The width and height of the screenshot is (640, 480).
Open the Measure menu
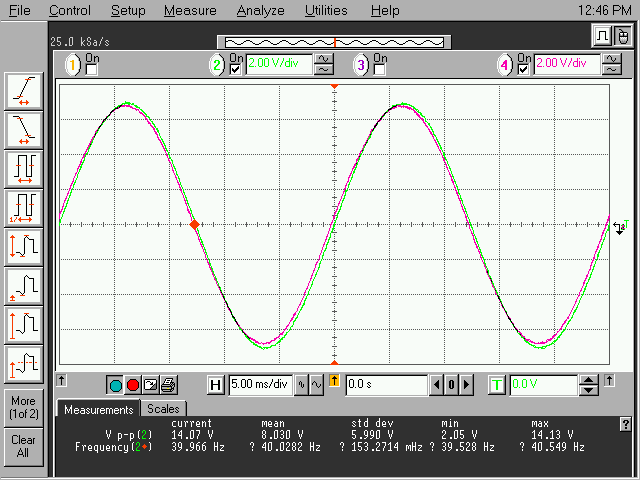[x=190, y=10]
